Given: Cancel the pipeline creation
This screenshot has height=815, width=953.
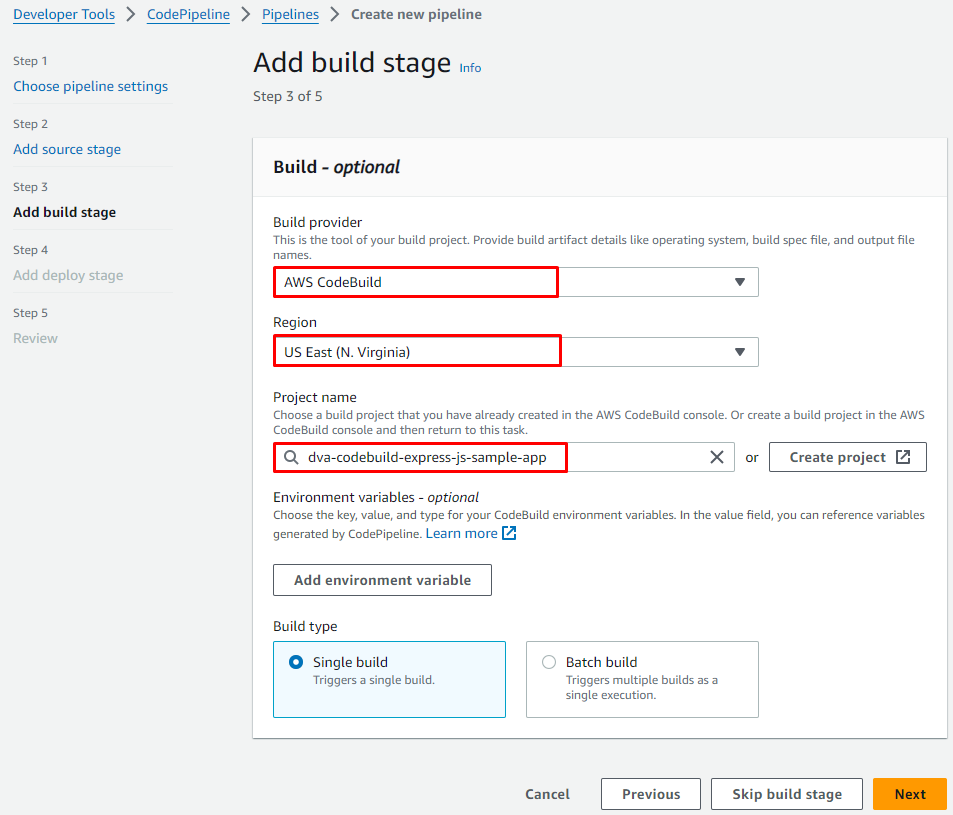Looking at the screenshot, I should tap(547, 794).
